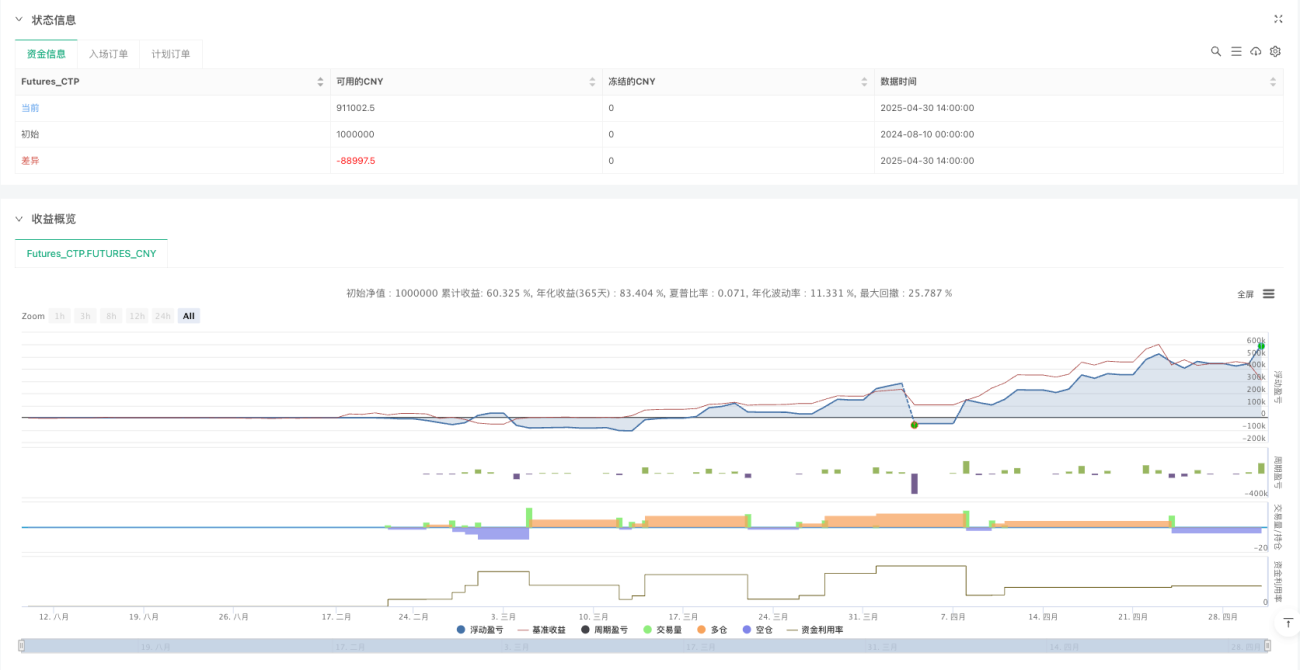Click the left handle of chart range navigator
Screen dimensions: 1300x670
22,646
